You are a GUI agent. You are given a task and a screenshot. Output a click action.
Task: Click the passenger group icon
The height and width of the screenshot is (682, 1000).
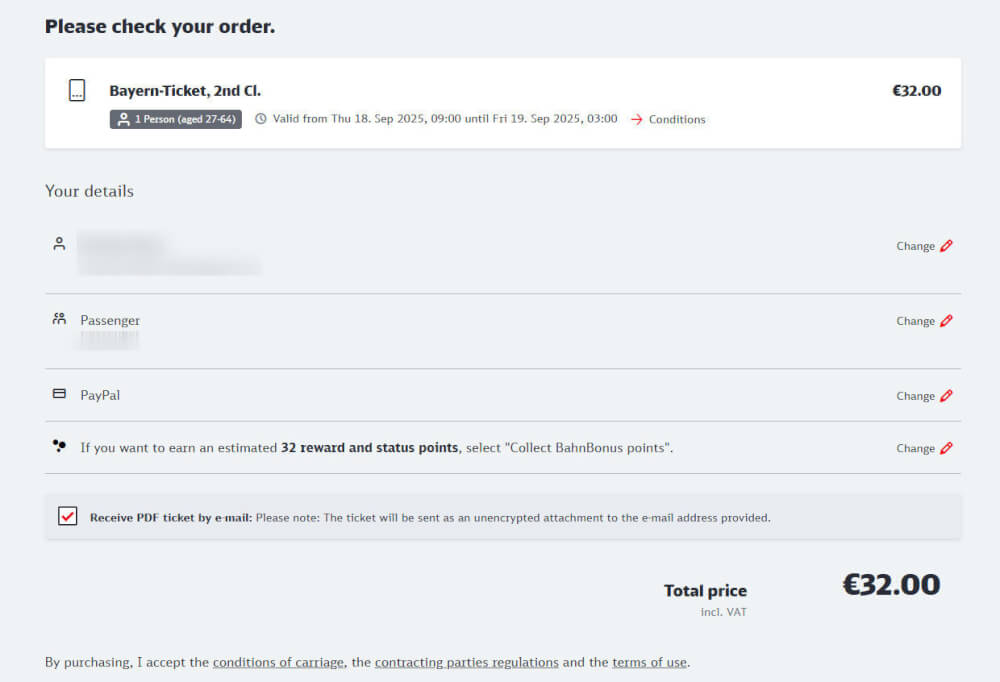59,319
